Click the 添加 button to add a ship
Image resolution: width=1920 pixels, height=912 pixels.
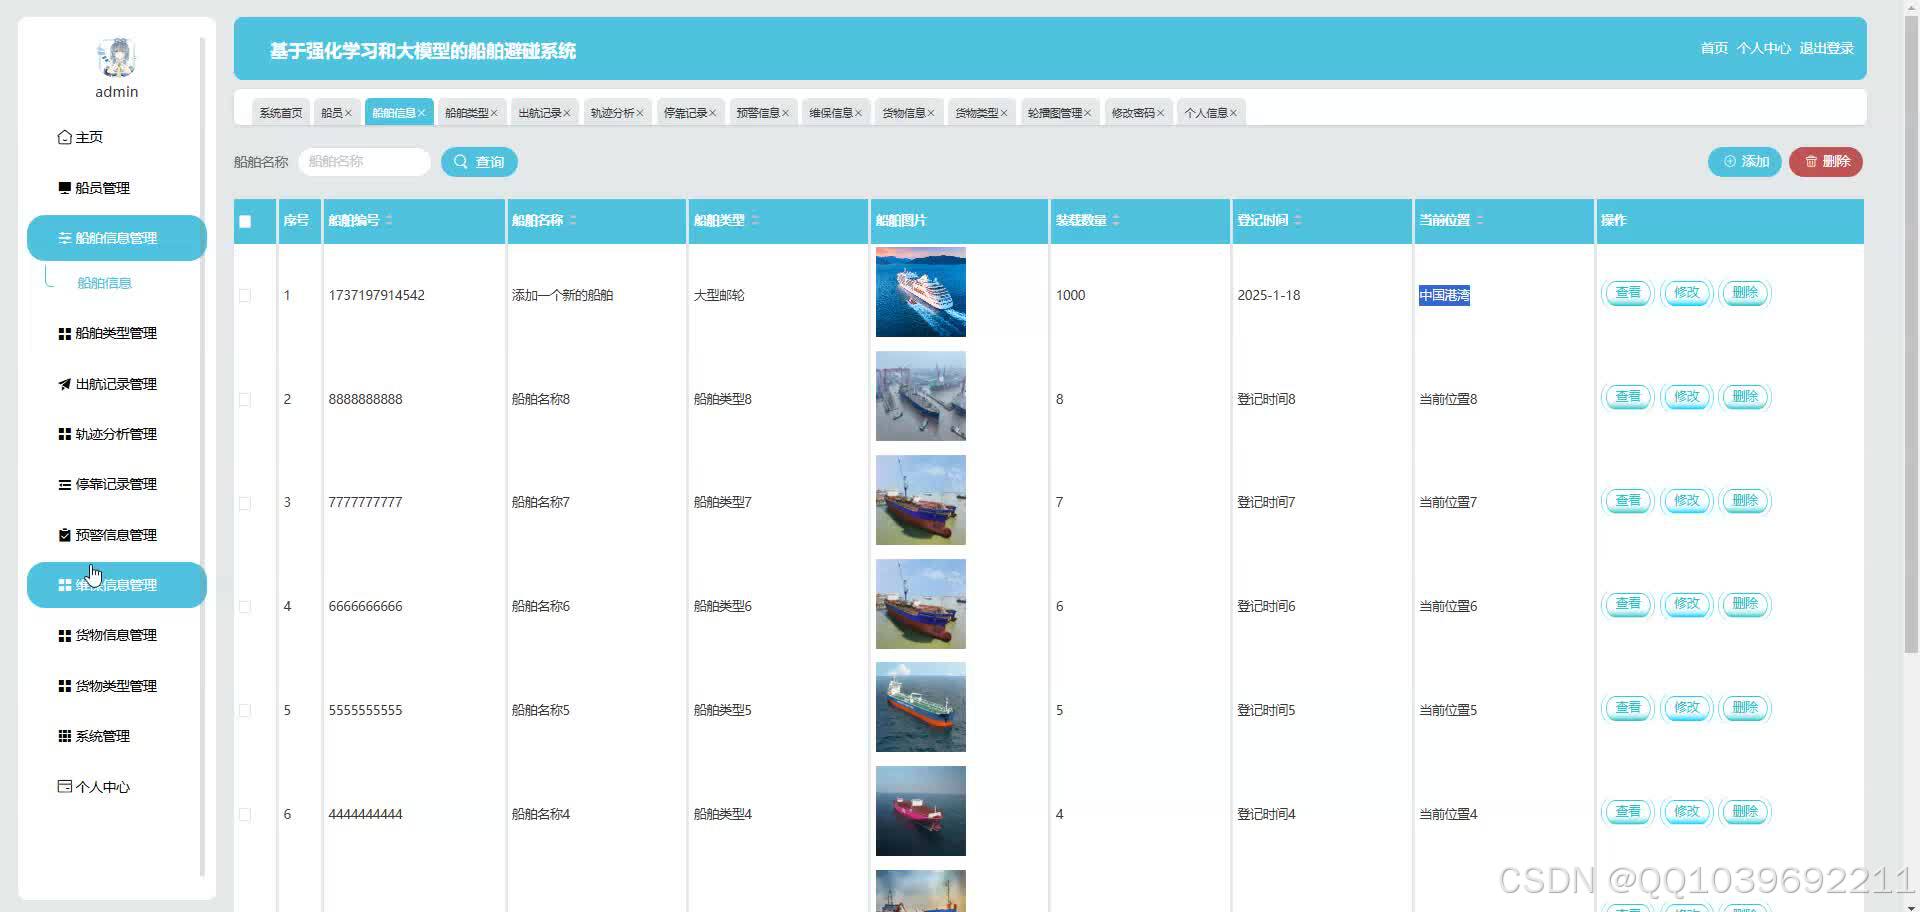[x=1745, y=162]
